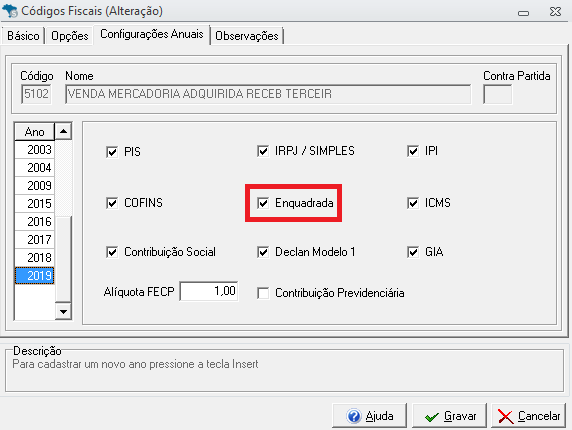
Task: Toggle the PIS checkbox
Action: pyautogui.click(x=112, y=151)
